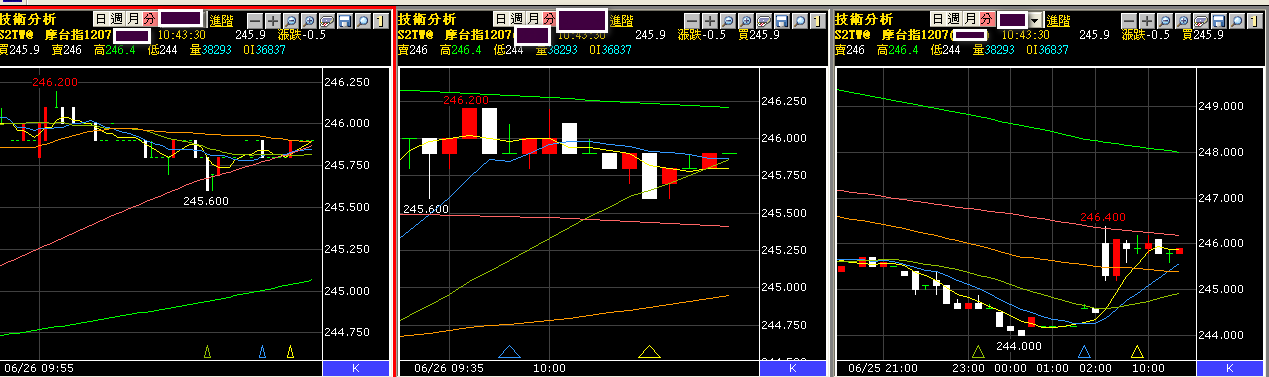The image size is (1269, 377).
Task: Click the '1' icon in right chart toolbar
Action: (x=1255, y=20)
